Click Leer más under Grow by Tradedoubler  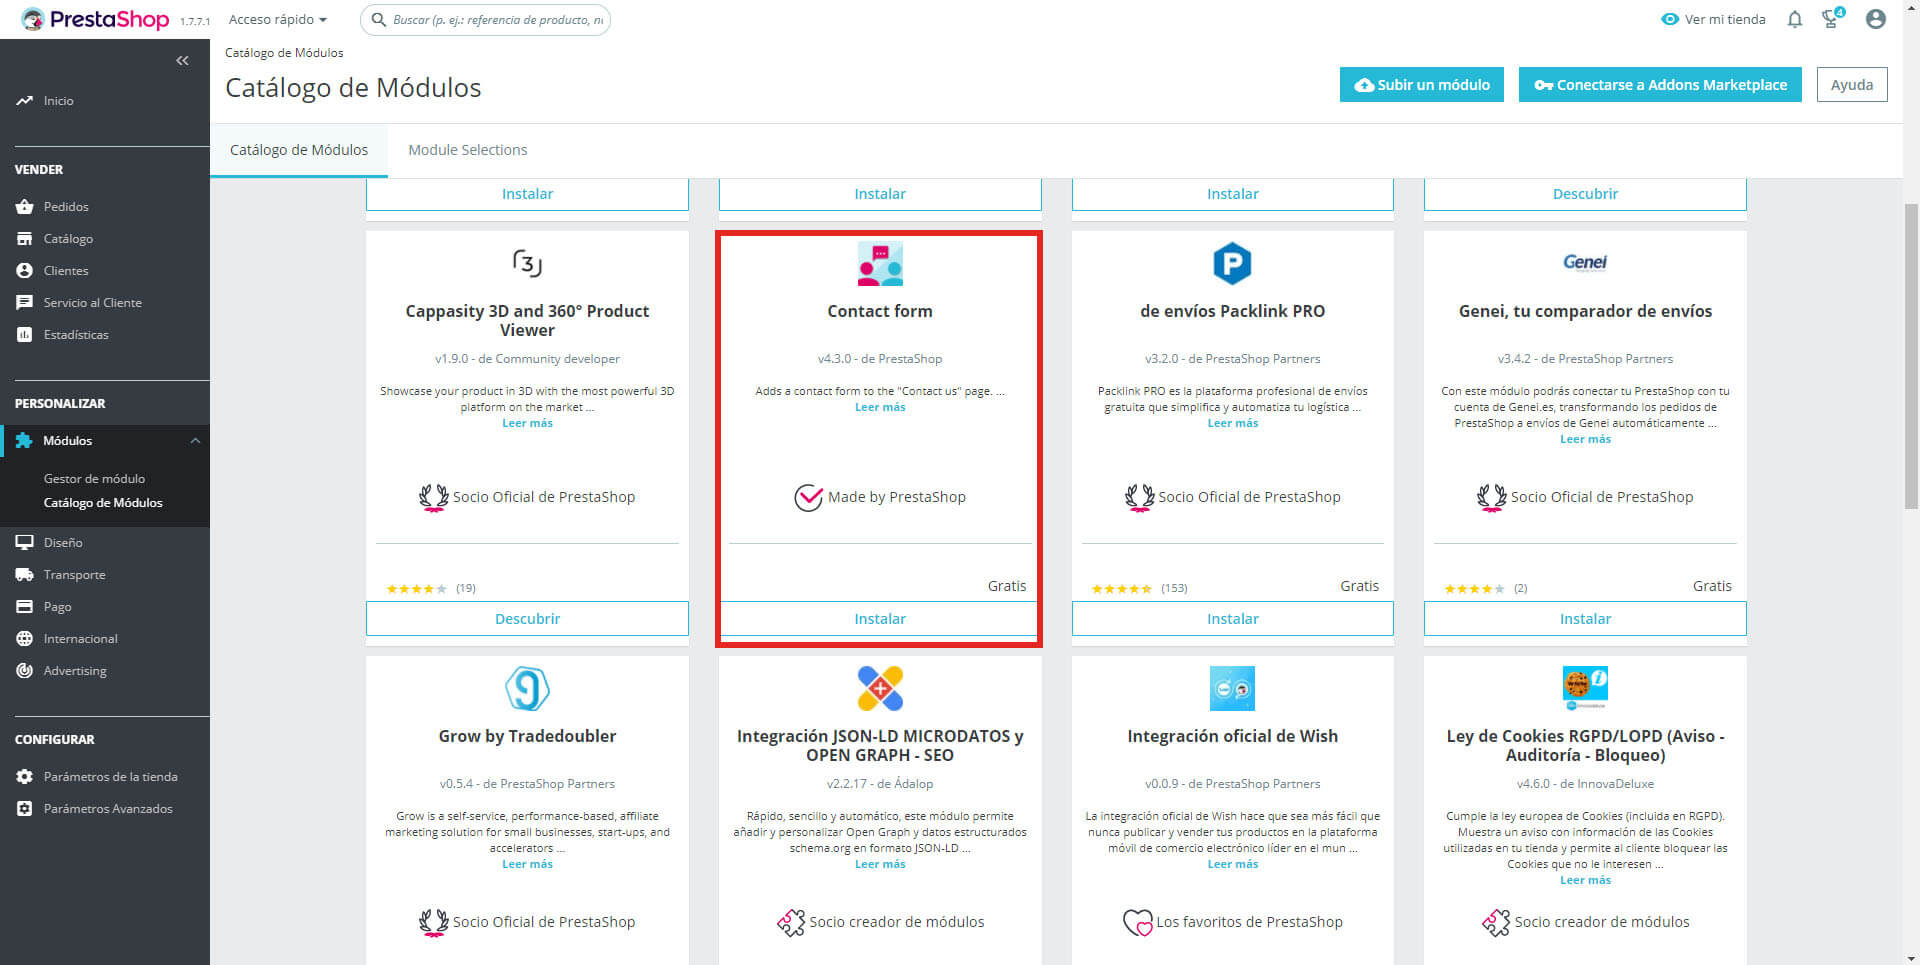[527, 864]
